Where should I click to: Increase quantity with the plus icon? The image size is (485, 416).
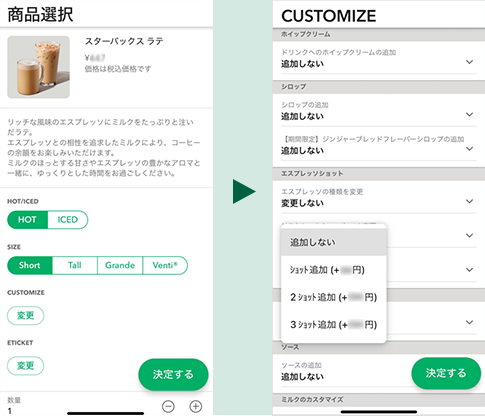[x=196, y=406]
